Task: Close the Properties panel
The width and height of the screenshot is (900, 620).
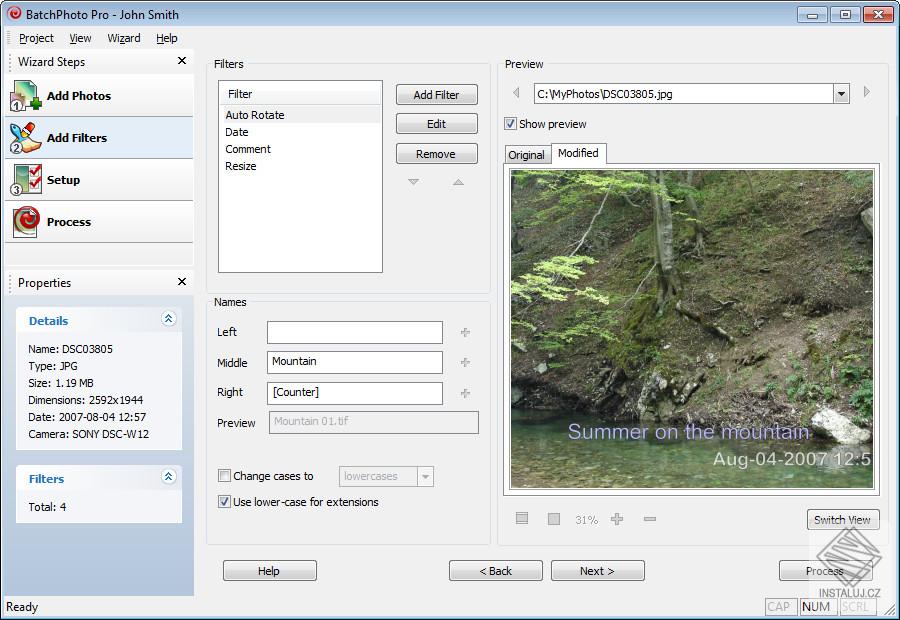Action: point(182,281)
